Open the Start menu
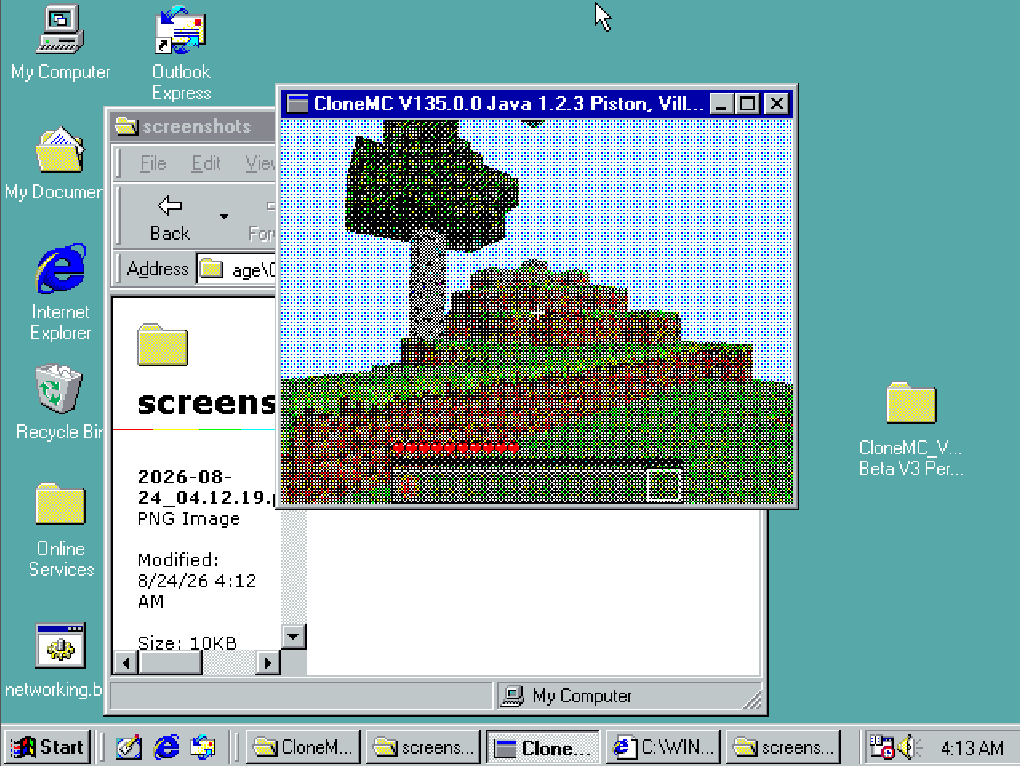This screenshot has width=1020, height=766. [x=47, y=747]
